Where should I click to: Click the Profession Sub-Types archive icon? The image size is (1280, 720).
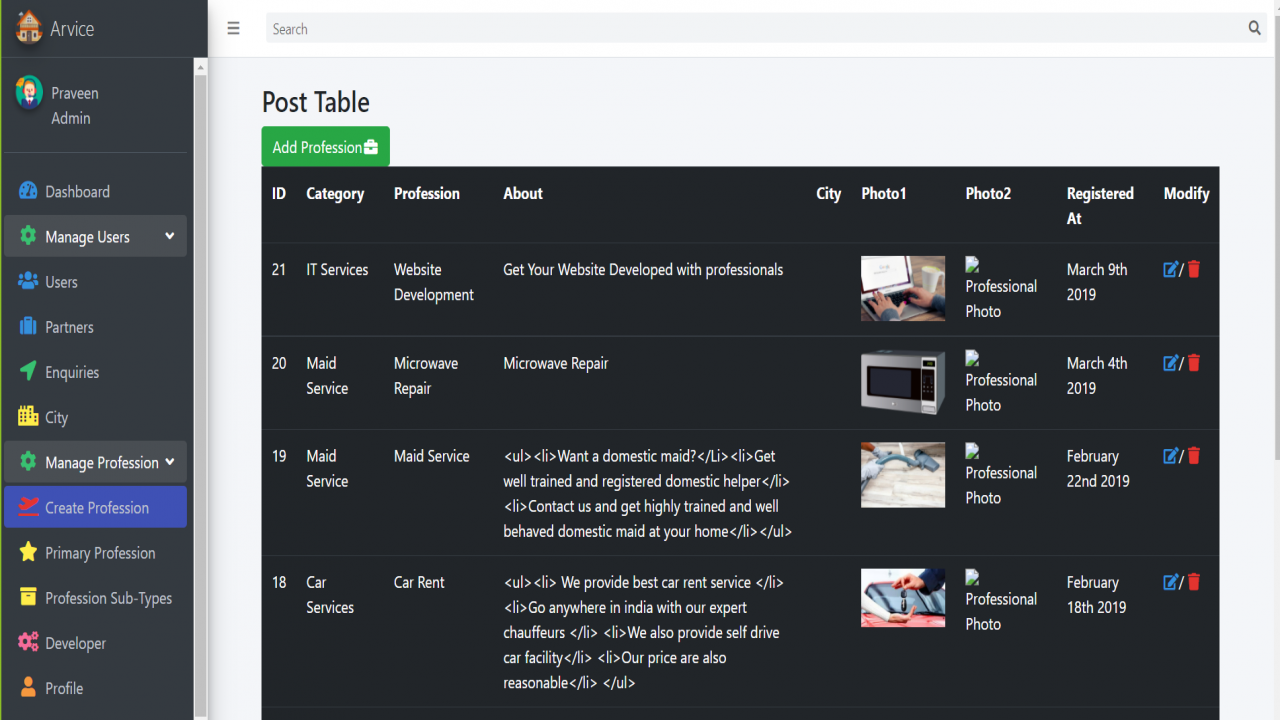pyautogui.click(x=28, y=597)
